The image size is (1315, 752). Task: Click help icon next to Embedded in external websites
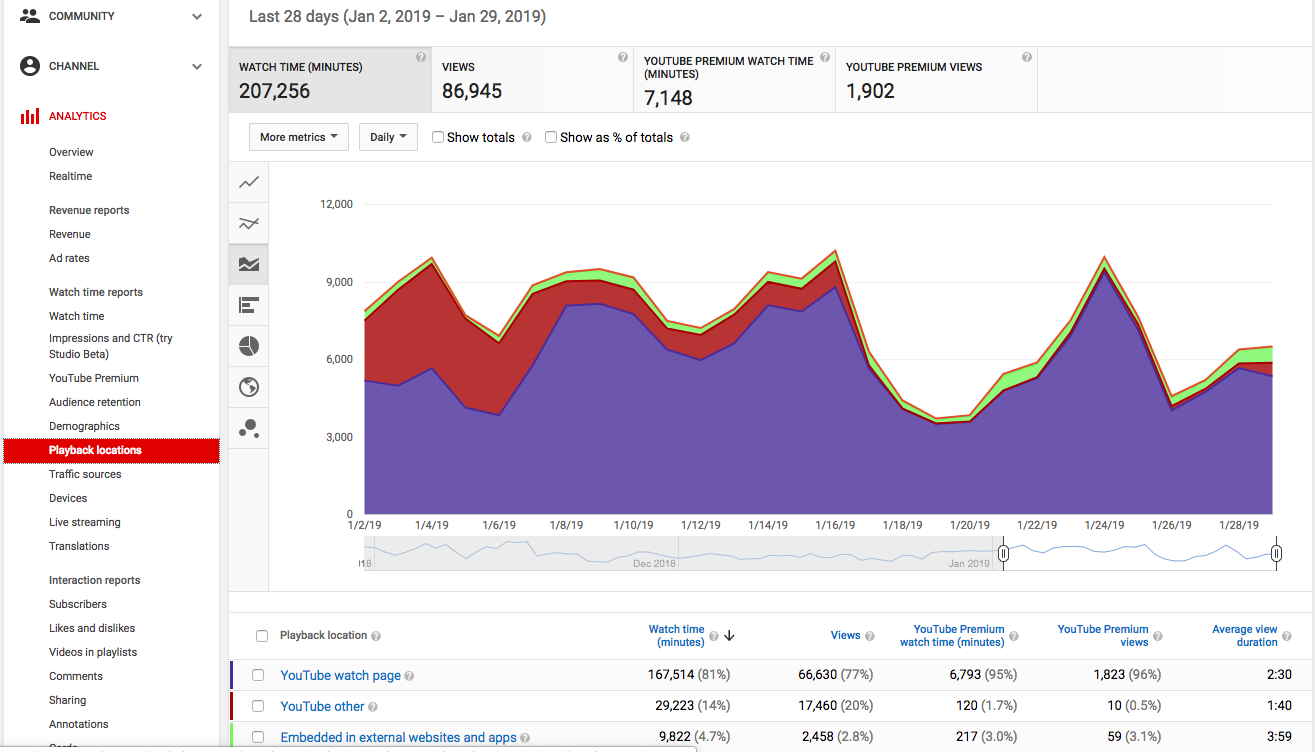525,738
